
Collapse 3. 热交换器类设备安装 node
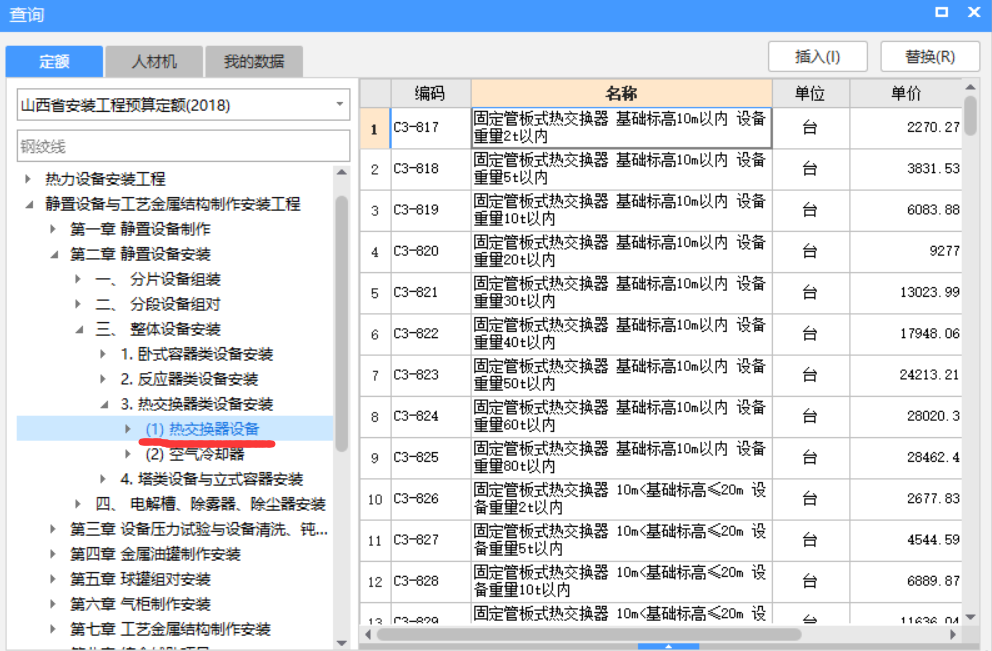coord(103,404)
